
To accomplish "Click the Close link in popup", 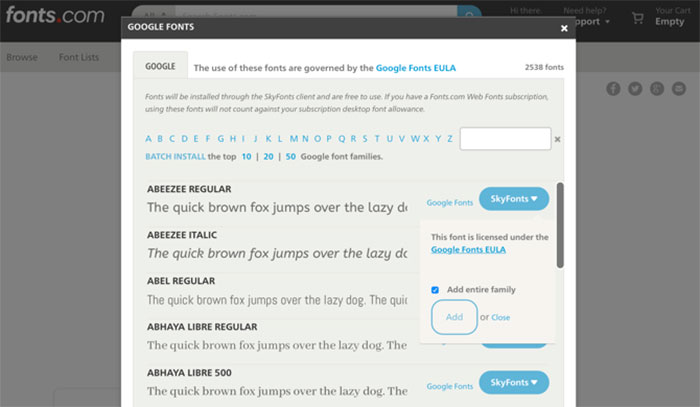I will 500,317.
